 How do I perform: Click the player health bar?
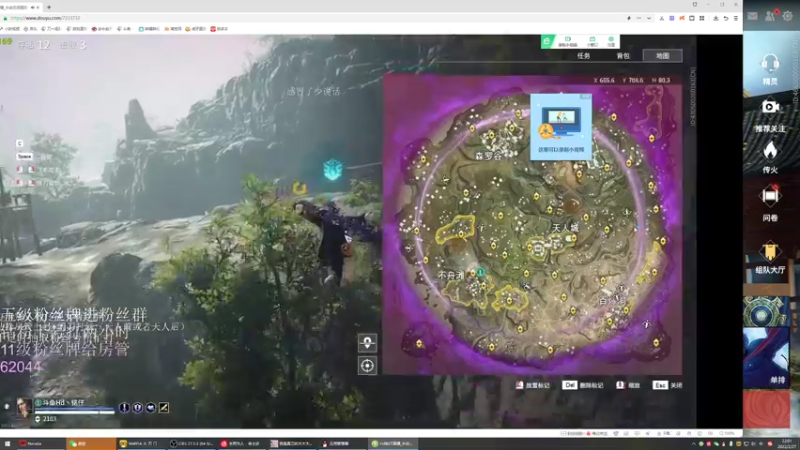pyautogui.click(x=74, y=411)
